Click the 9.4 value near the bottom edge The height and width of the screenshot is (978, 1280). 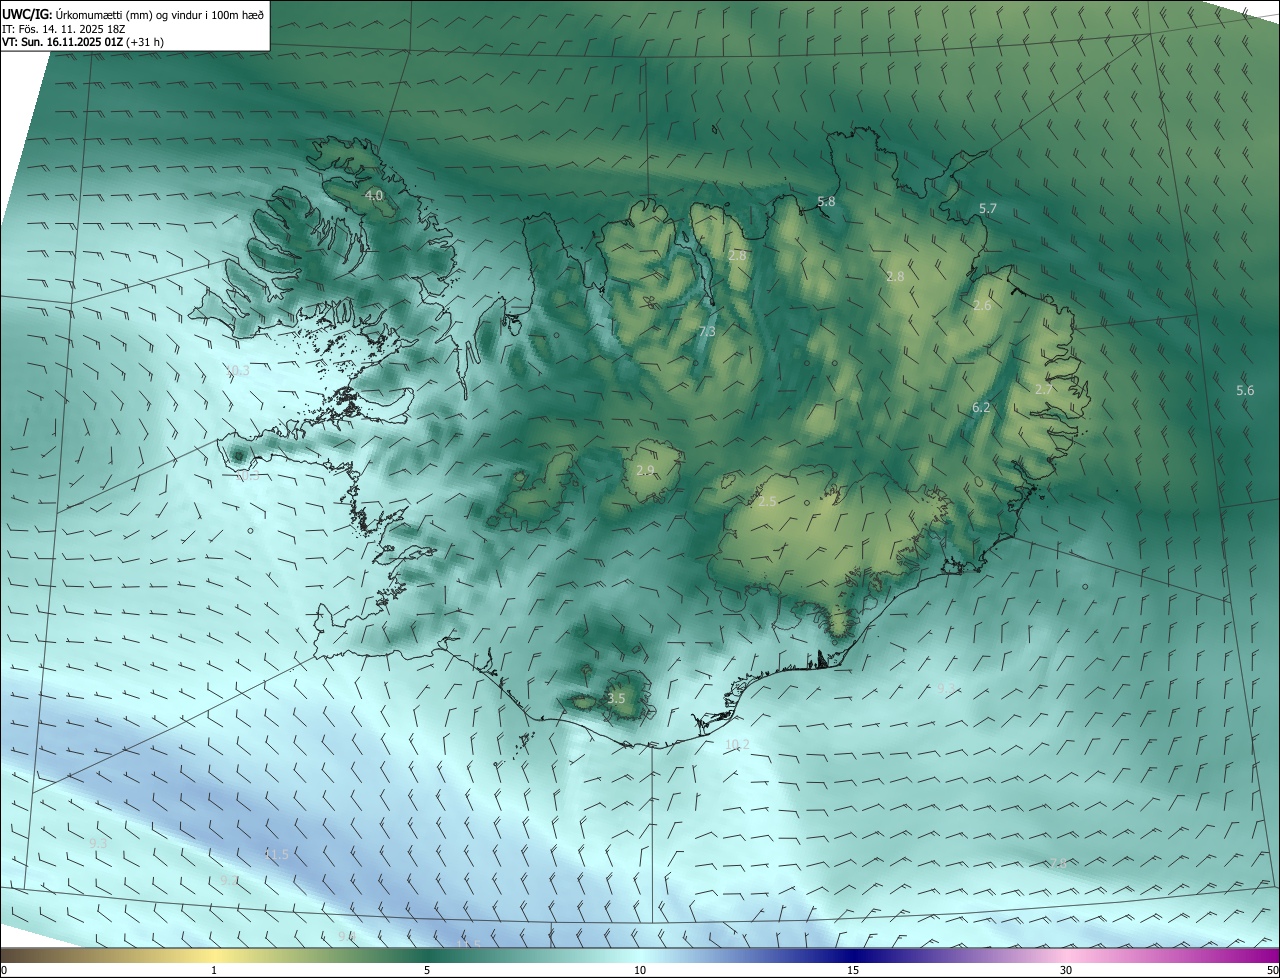346,937
